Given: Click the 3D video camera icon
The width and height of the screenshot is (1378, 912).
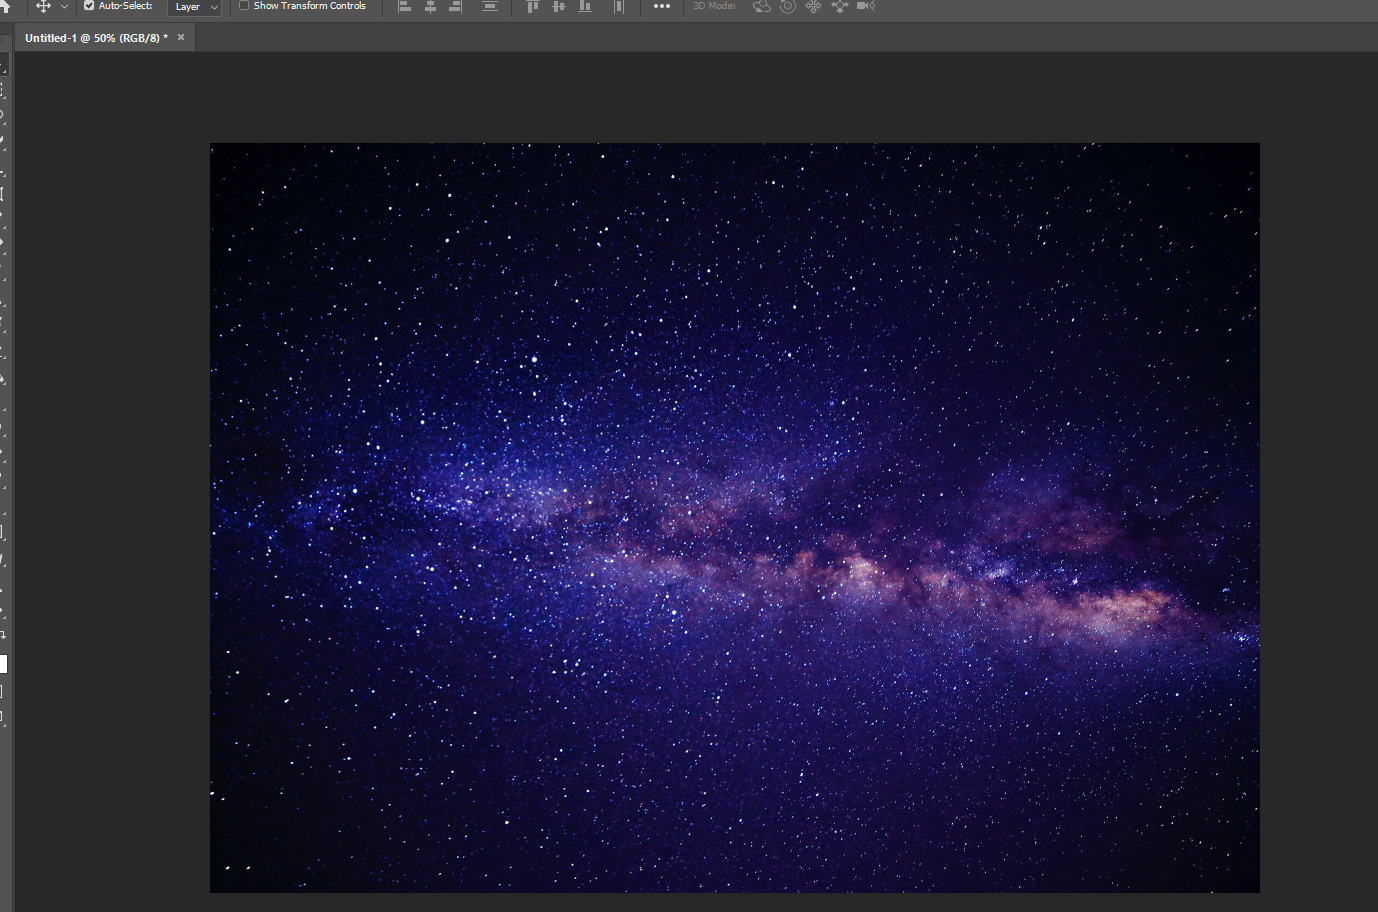Looking at the screenshot, I should pos(865,7).
